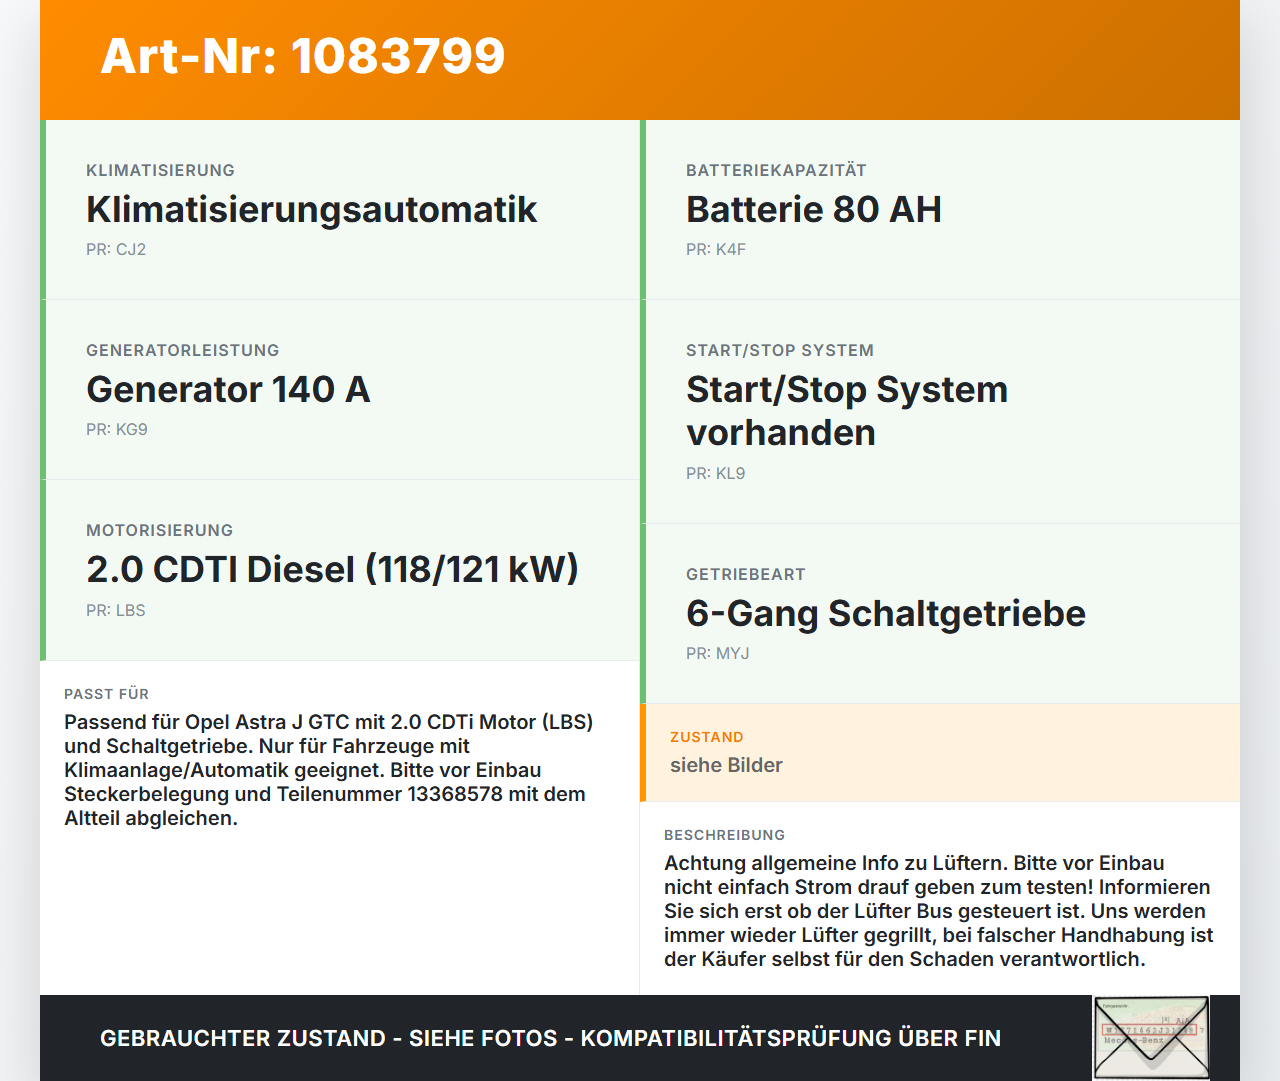Click the 'PR: MYJ' code
Image resolution: width=1280 pixels, height=1081 pixels.
coord(718,654)
